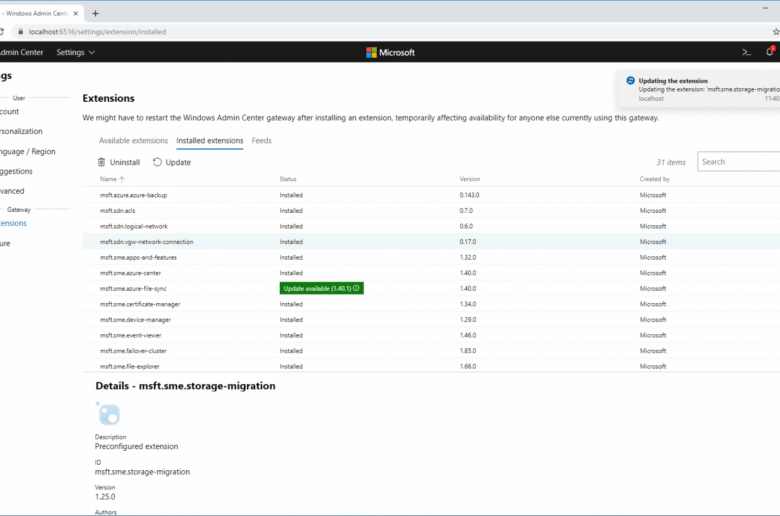Viewport: 780px width, 516px height.
Task: Open Suggestions settings page
Action: click(x=16, y=171)
